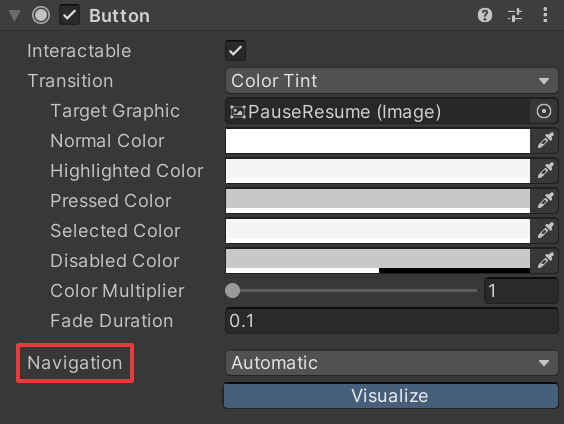Pick Disabled Color with the eyedropper
The height and width of the screenshot is (424, 564).
(545, 261)
